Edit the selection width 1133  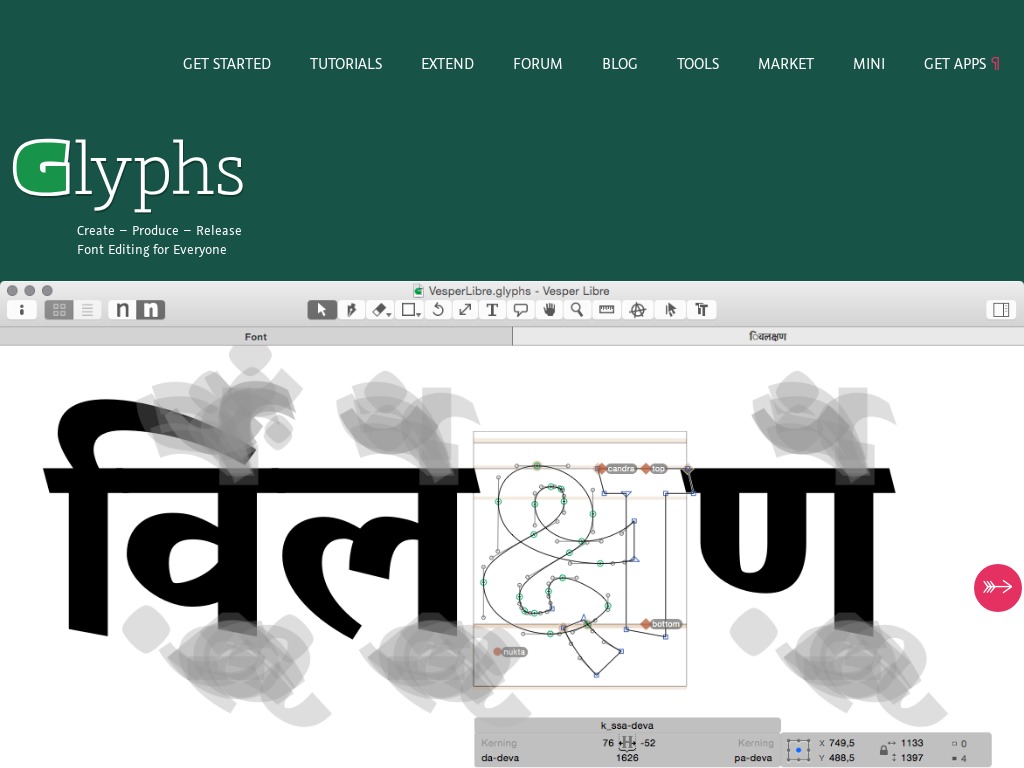[912, 743]
